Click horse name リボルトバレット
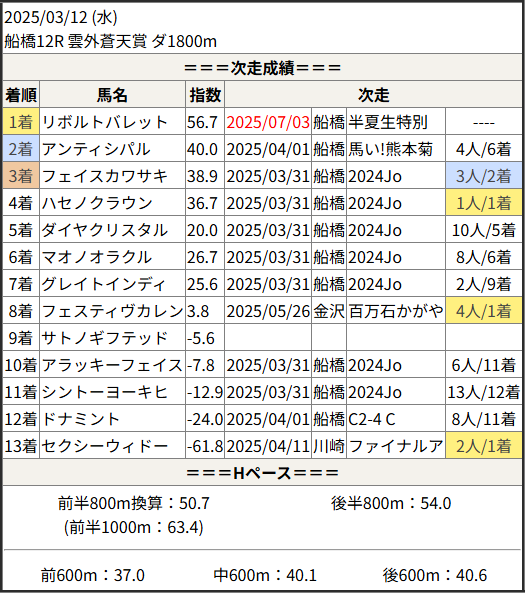Image resolution: width=525 pixels, height=593 pixels. pos(104,122)
